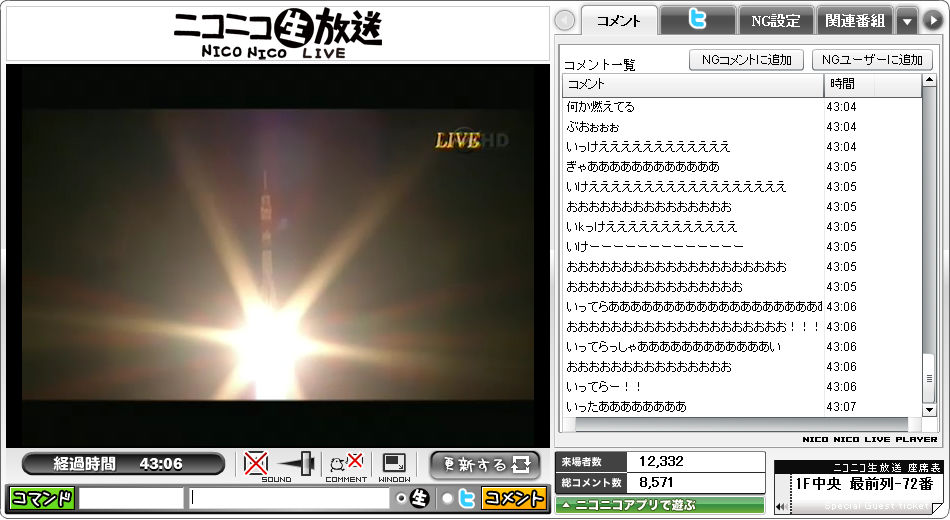
Task: Adjust the volume slider knob
Action: point(307,464)
